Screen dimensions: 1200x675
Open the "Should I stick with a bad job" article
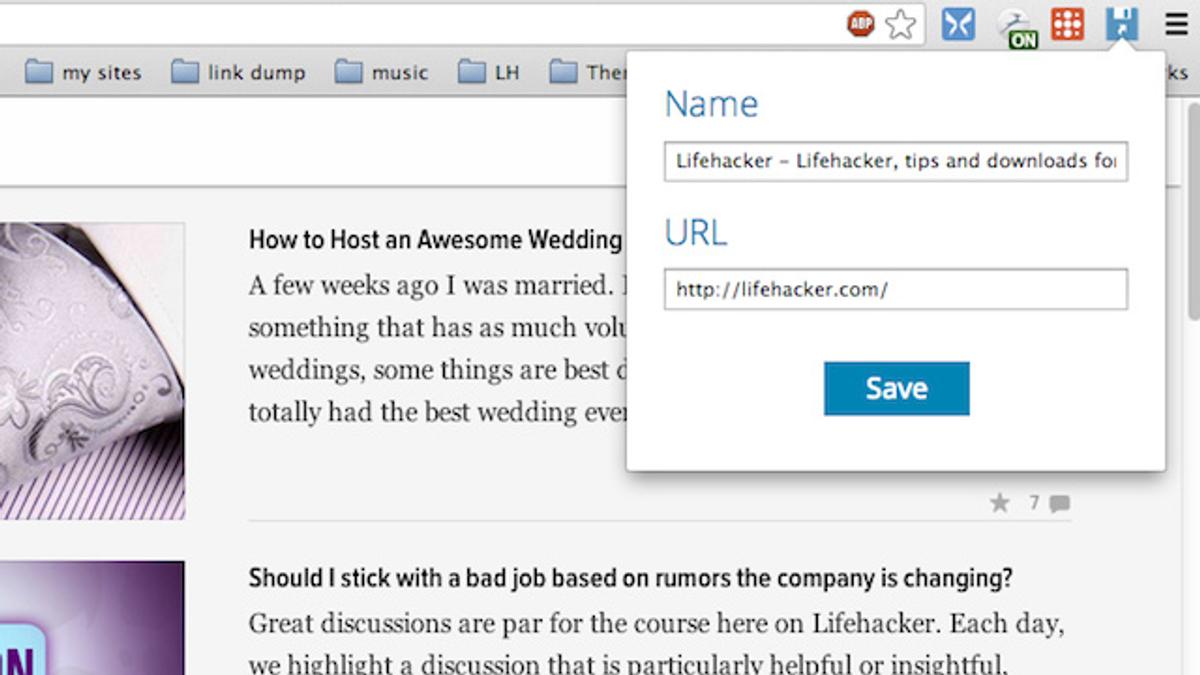pyautogui.click(x=630, y=579)
